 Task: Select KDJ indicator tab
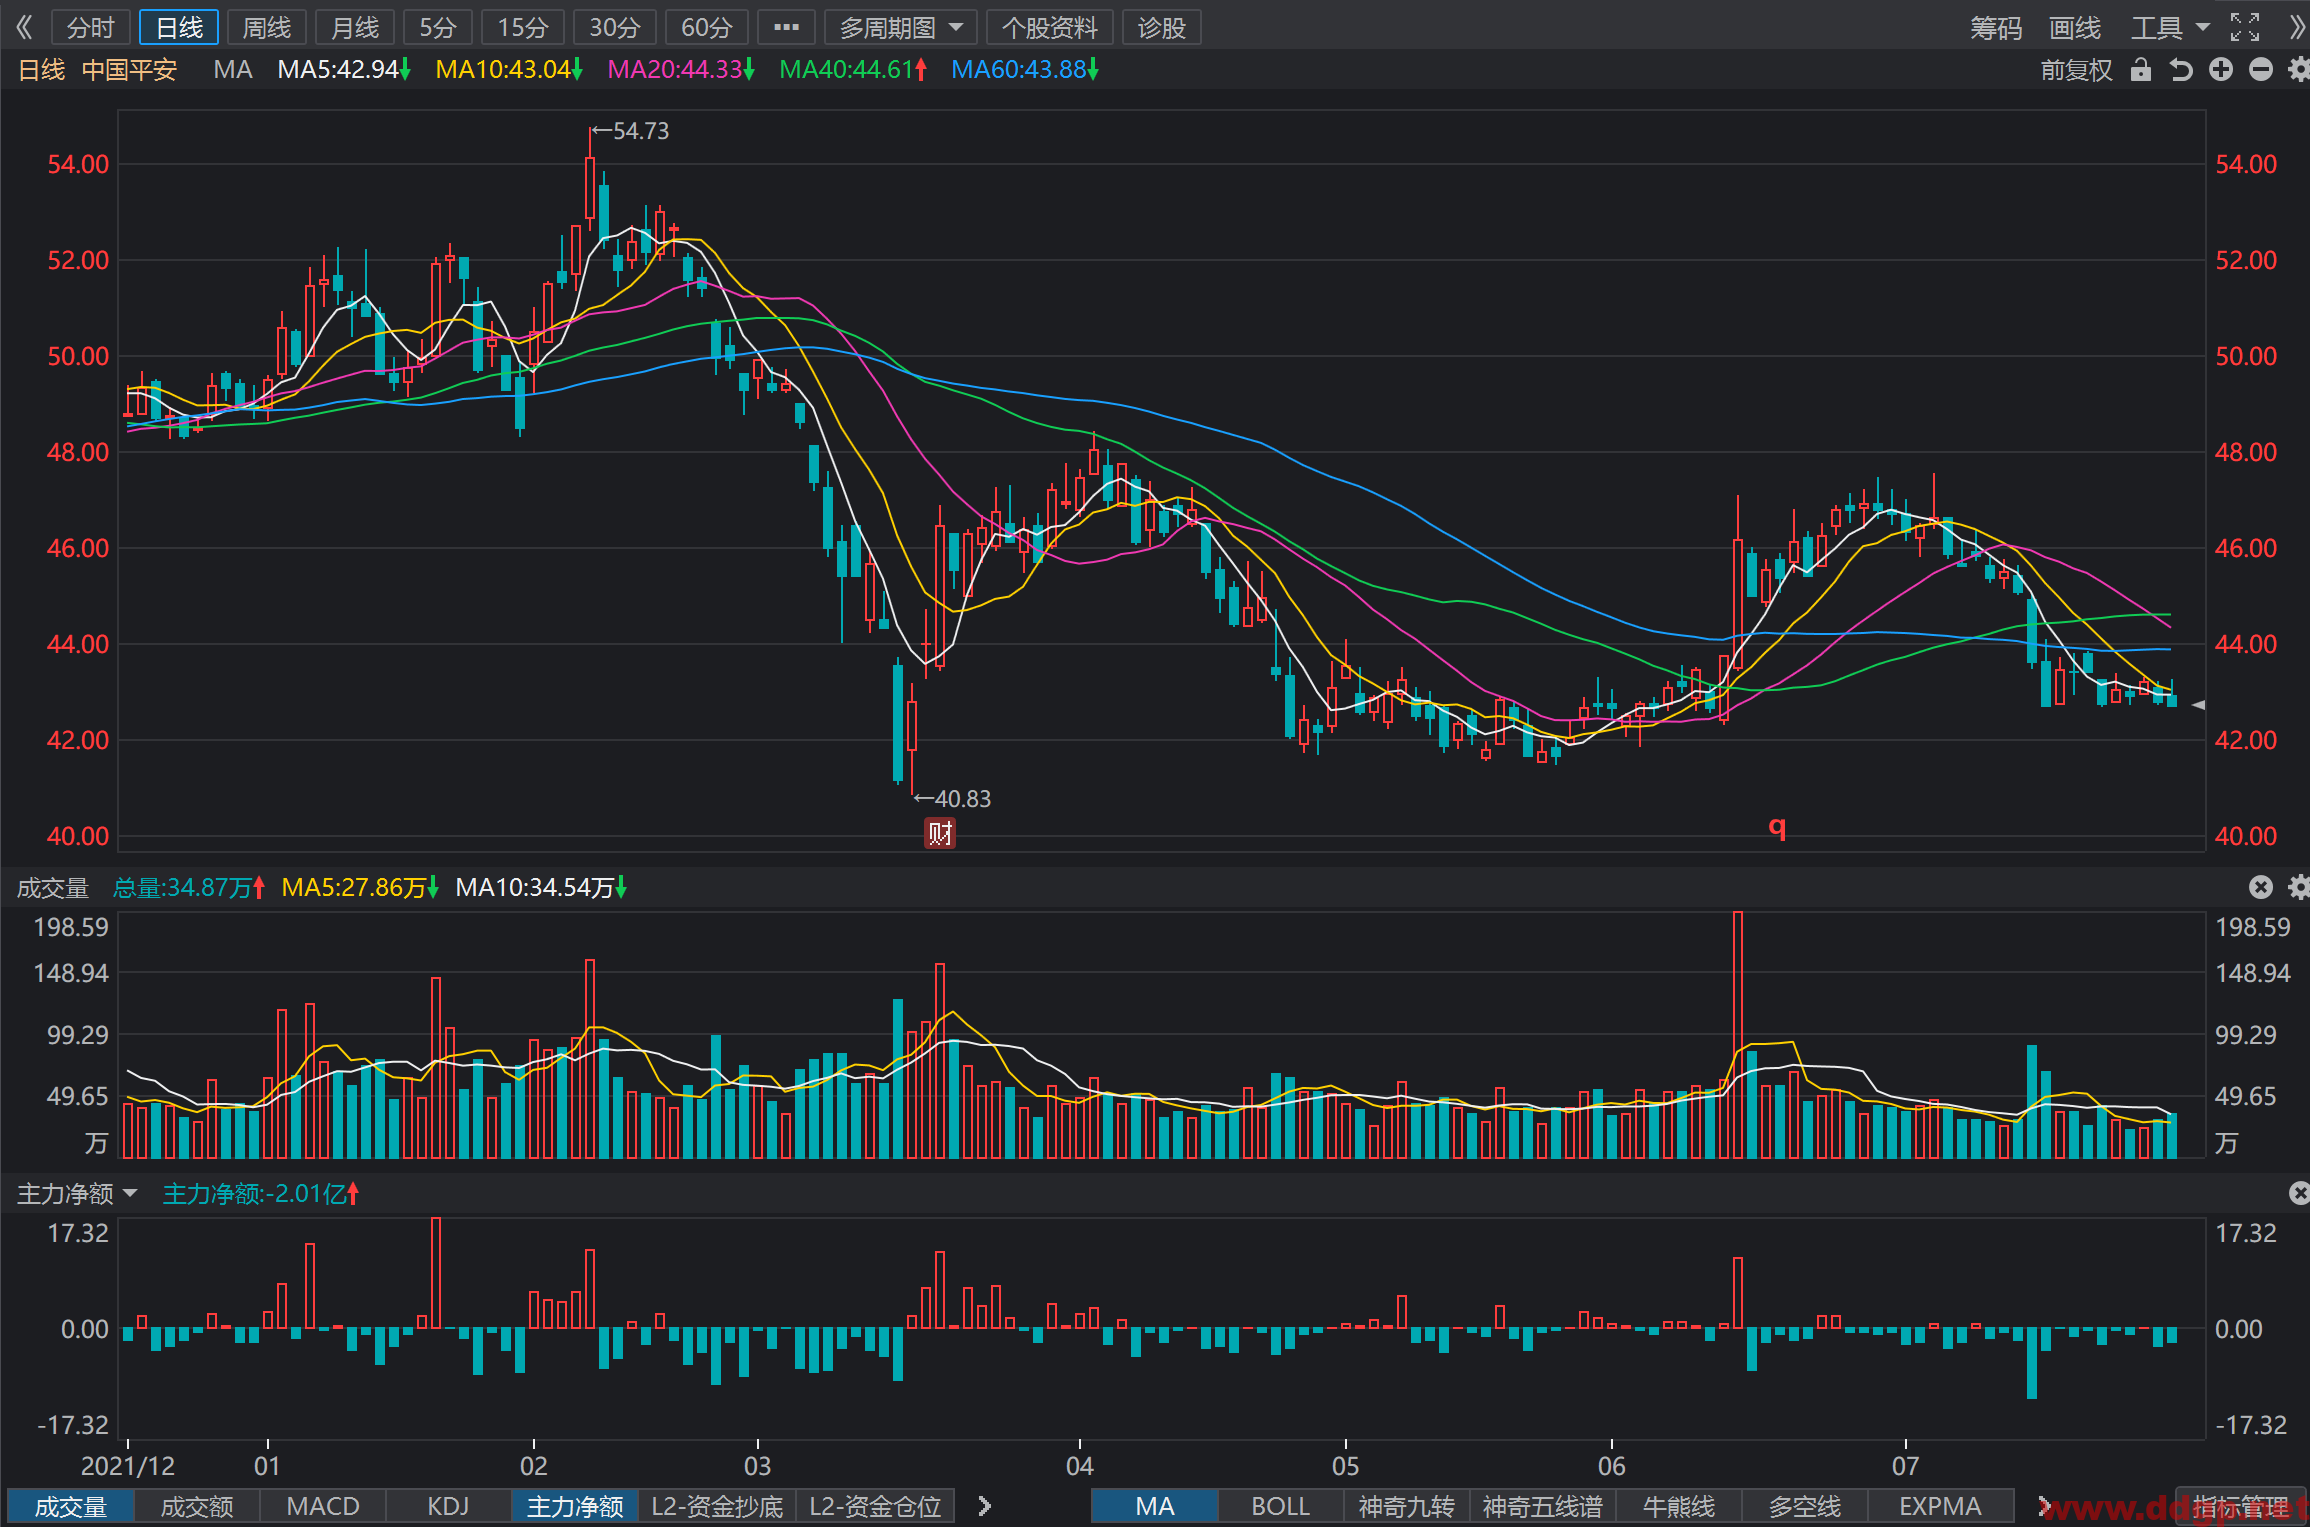pyautogui.click(x=448, y=1506)
